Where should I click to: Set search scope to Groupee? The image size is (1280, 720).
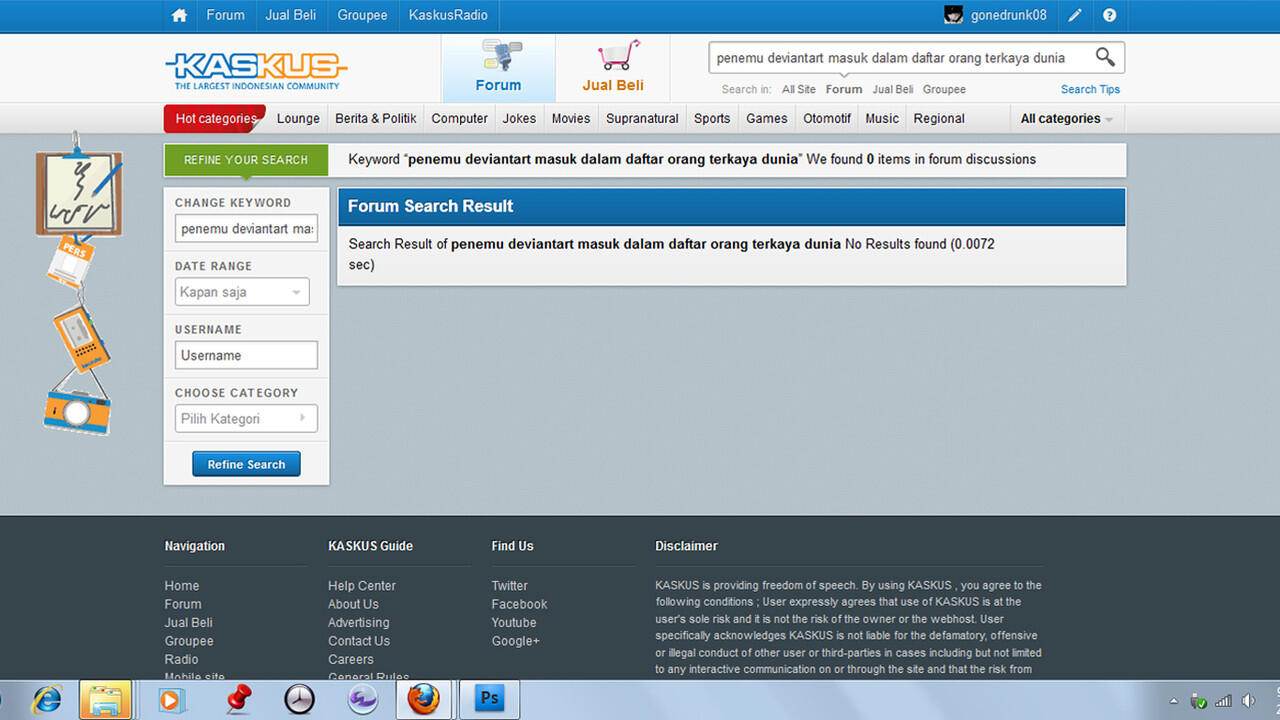[944, 89]
